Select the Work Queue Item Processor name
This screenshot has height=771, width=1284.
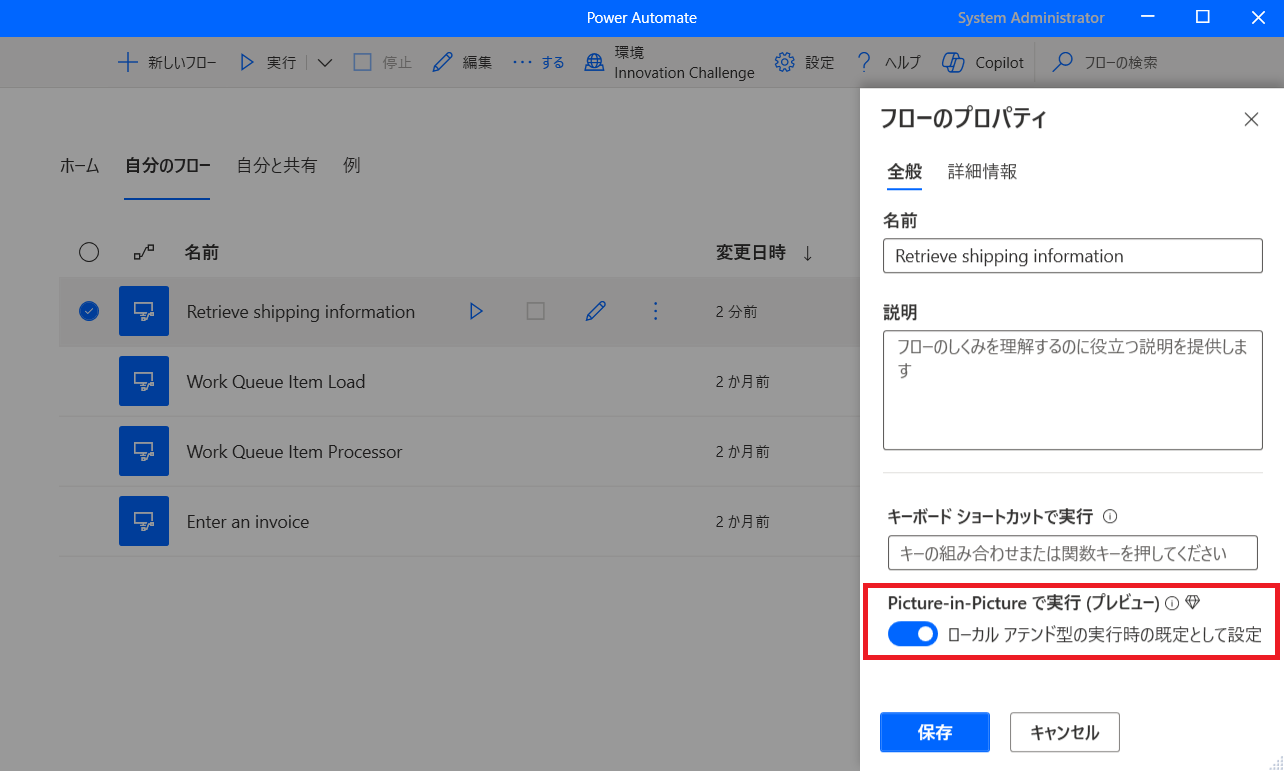[294, 452]
